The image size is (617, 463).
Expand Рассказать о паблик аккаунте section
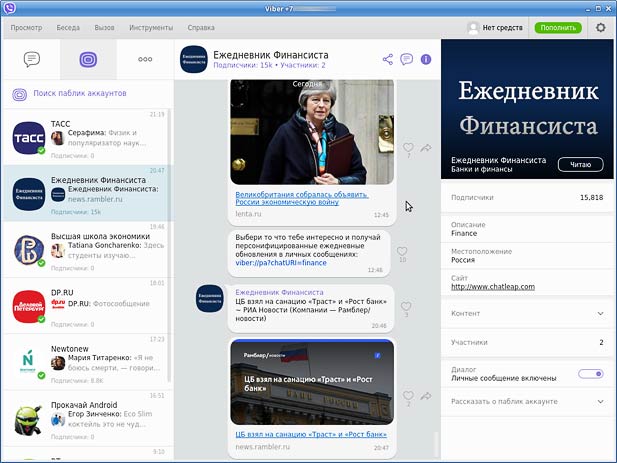point(527,402)
